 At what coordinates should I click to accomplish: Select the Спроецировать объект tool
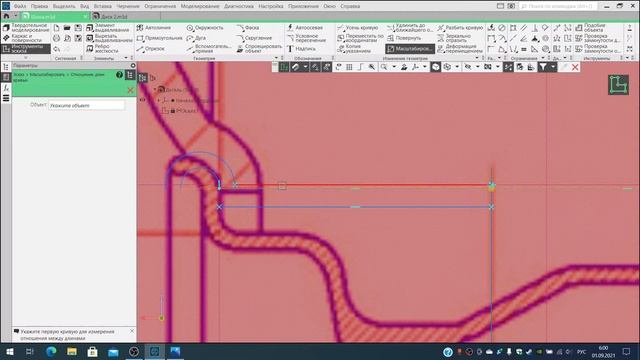pos(259,49)
